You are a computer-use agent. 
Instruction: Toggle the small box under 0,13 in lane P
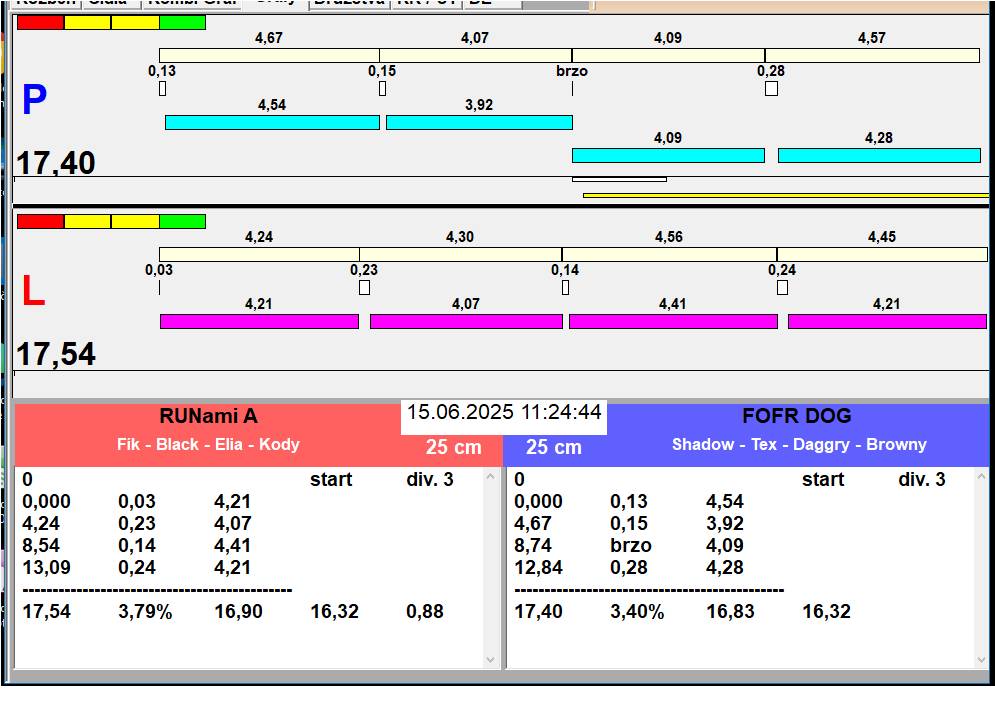[x=162, y=89]
